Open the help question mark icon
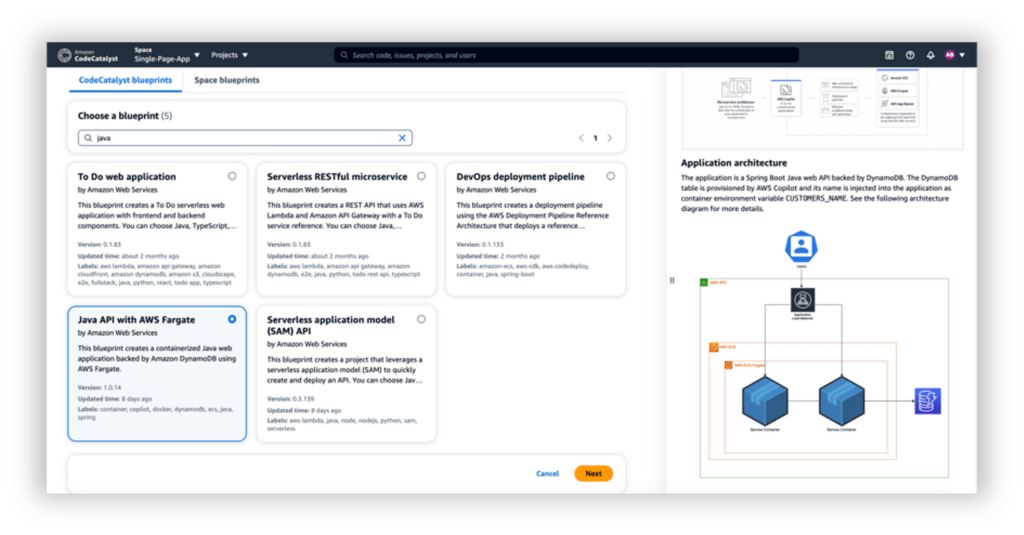This screenshot has height=535, width=1024. (910, 55)
